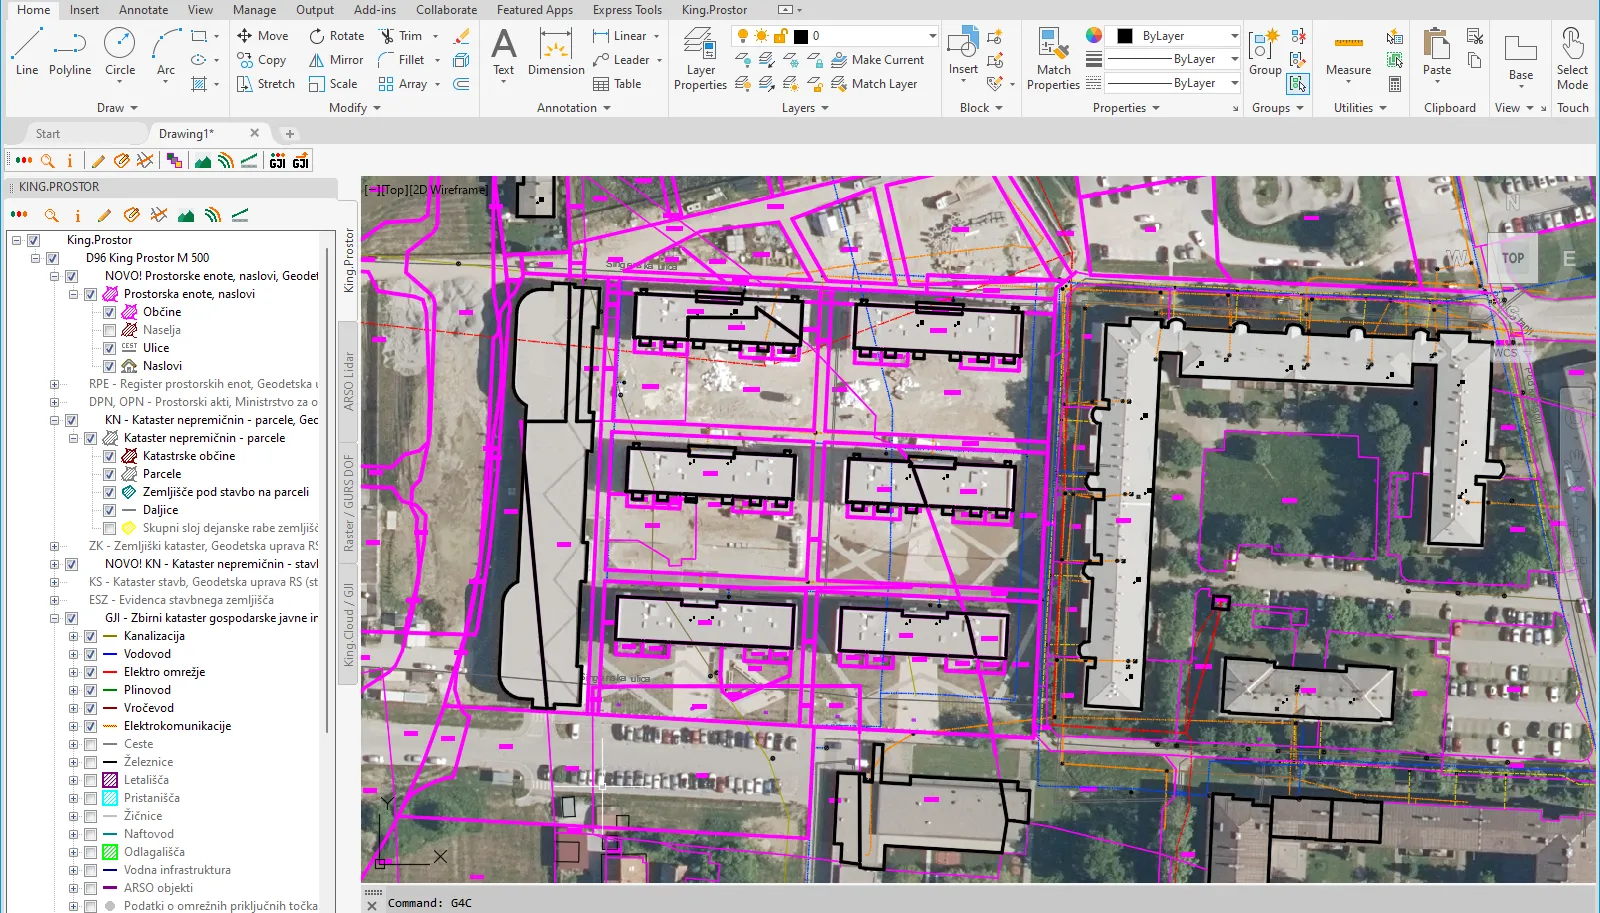Screen dimensions: 1600x913
Task: Toggle the Vodovod layer checkbox
Action: pos(91,654)
